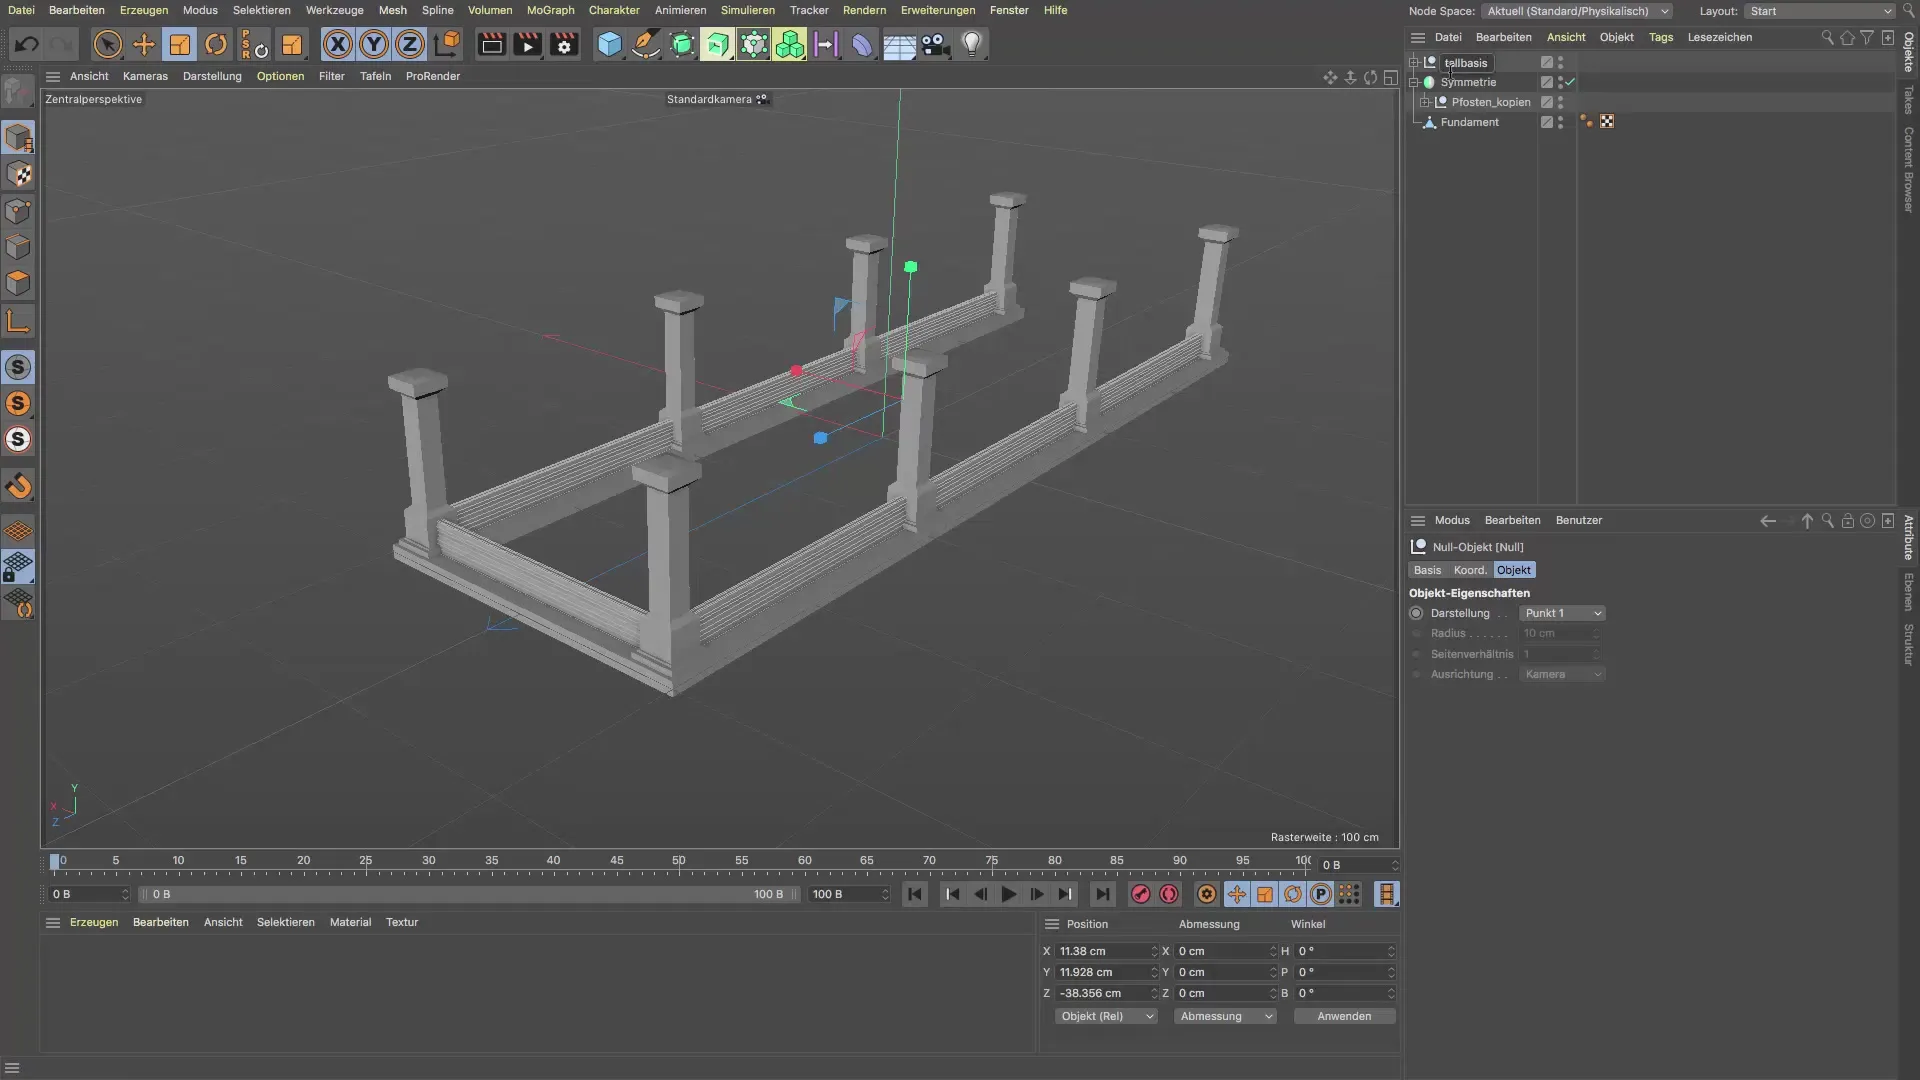Open Object Manager Tags menu
This screenshot has height=1080, width=1920.
[x=1661, y=37]
